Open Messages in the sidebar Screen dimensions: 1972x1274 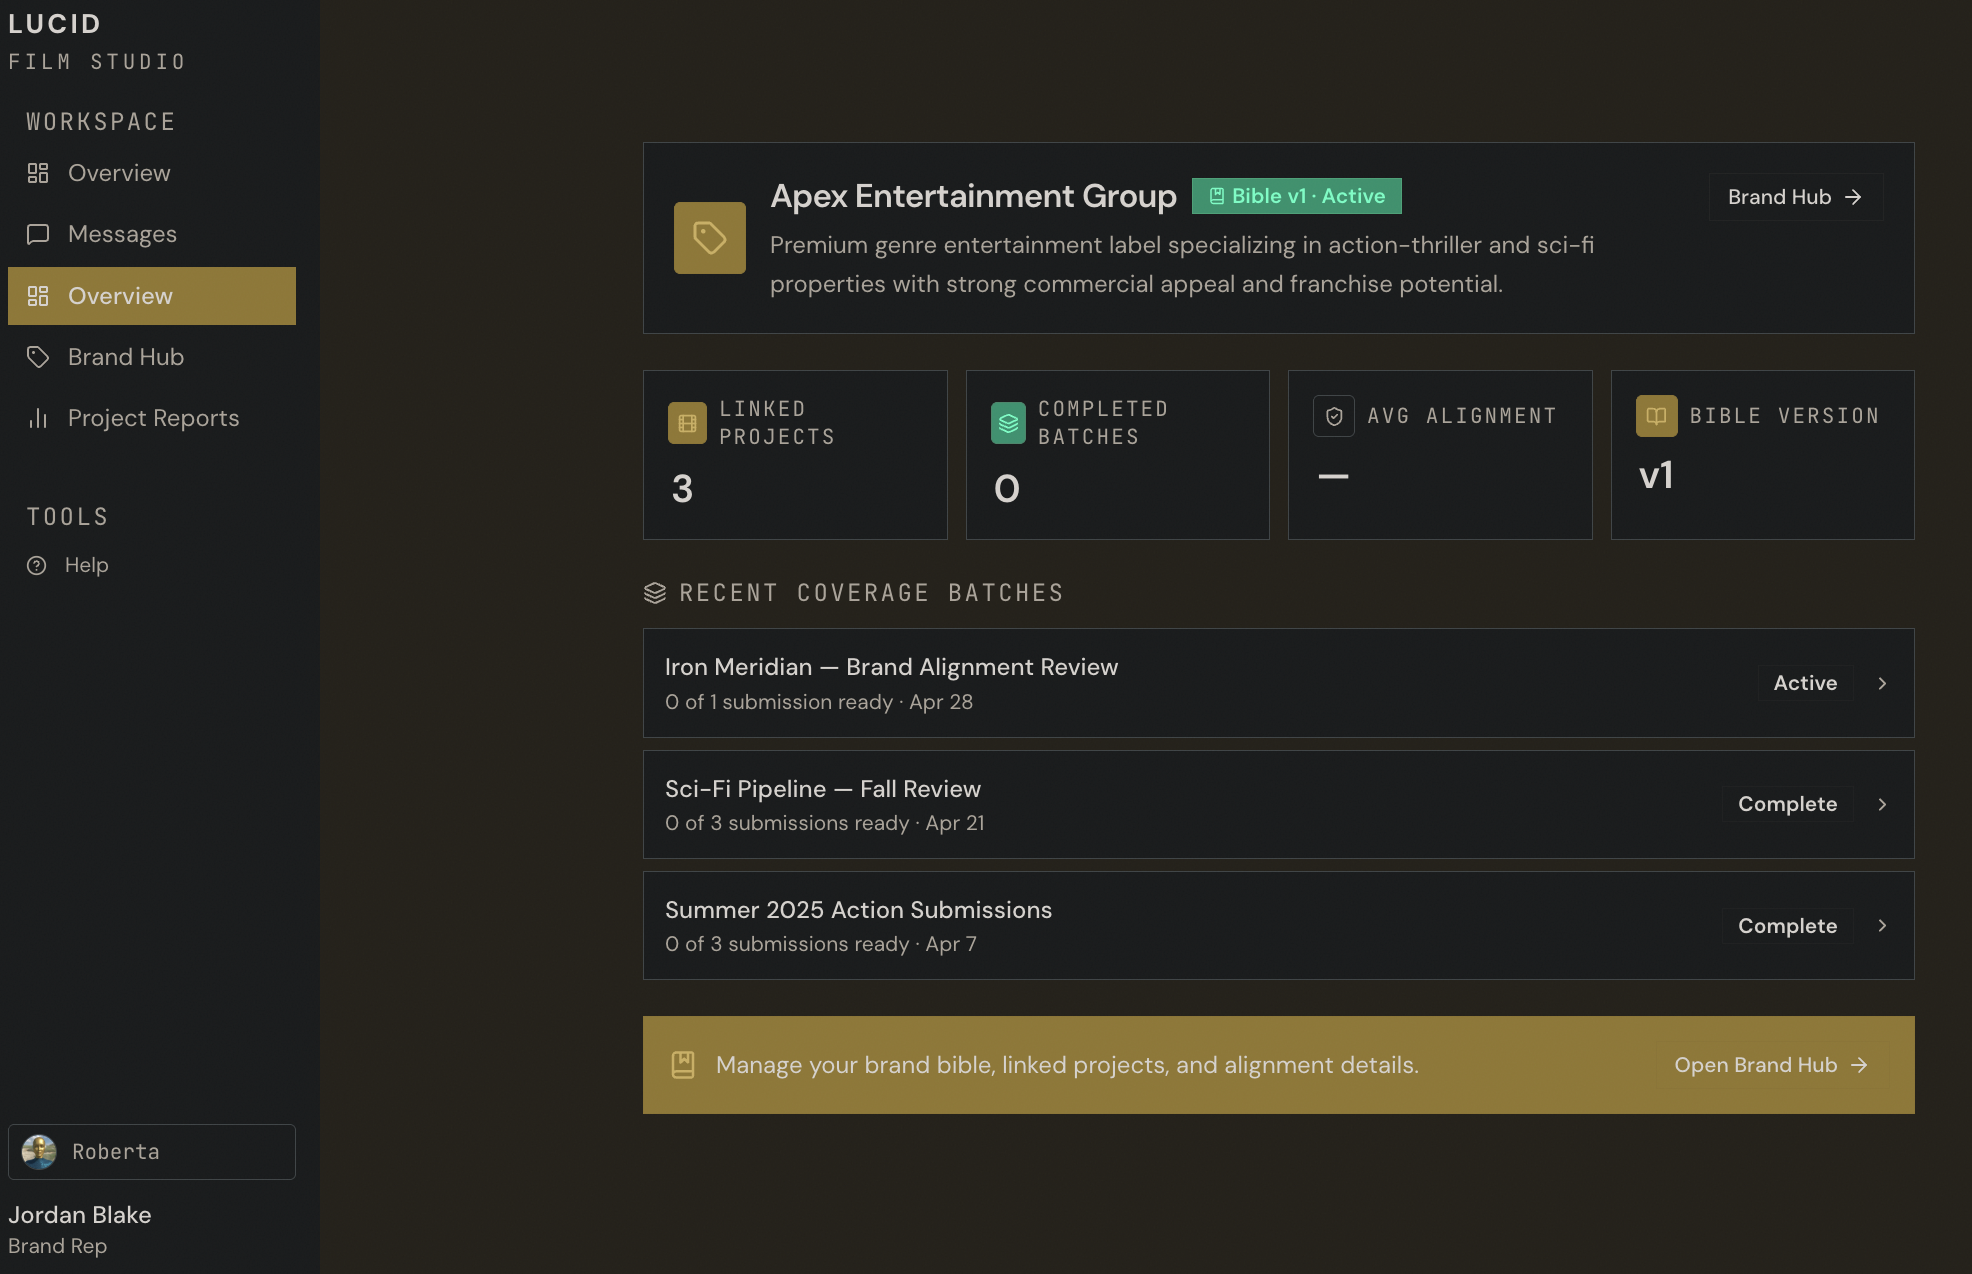coord(152,234)
